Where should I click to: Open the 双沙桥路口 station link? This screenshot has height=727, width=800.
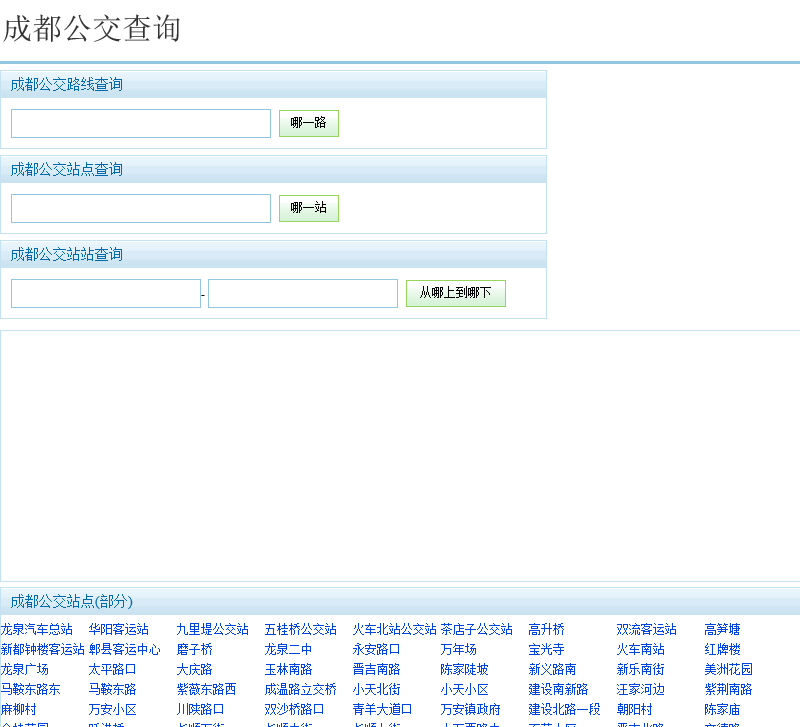pyautogui.click(x=294, y=710)
